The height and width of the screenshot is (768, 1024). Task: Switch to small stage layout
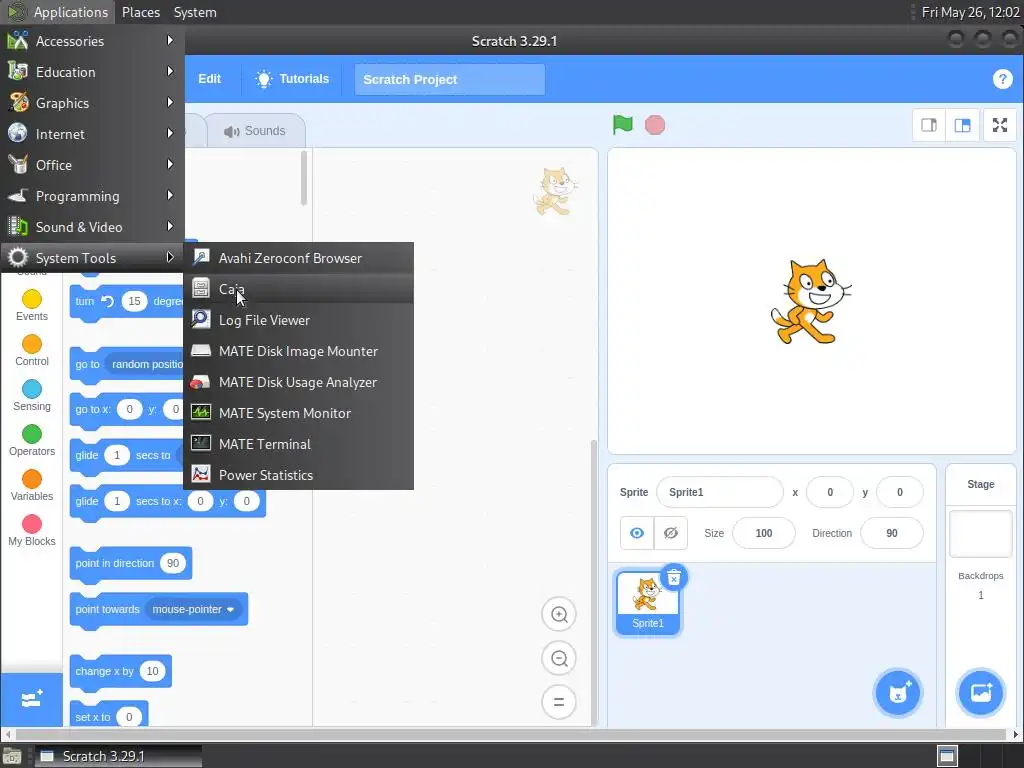tap(929, 125)
